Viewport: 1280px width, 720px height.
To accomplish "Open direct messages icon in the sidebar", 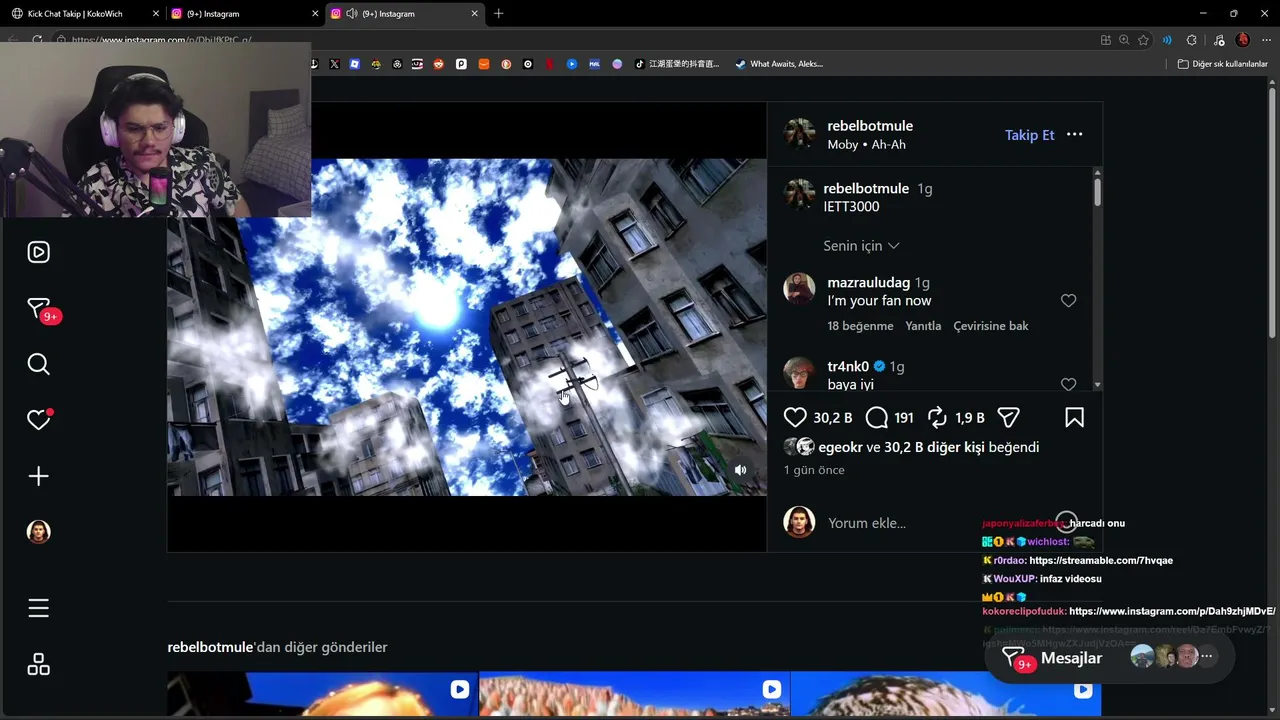I will (38, 309).
